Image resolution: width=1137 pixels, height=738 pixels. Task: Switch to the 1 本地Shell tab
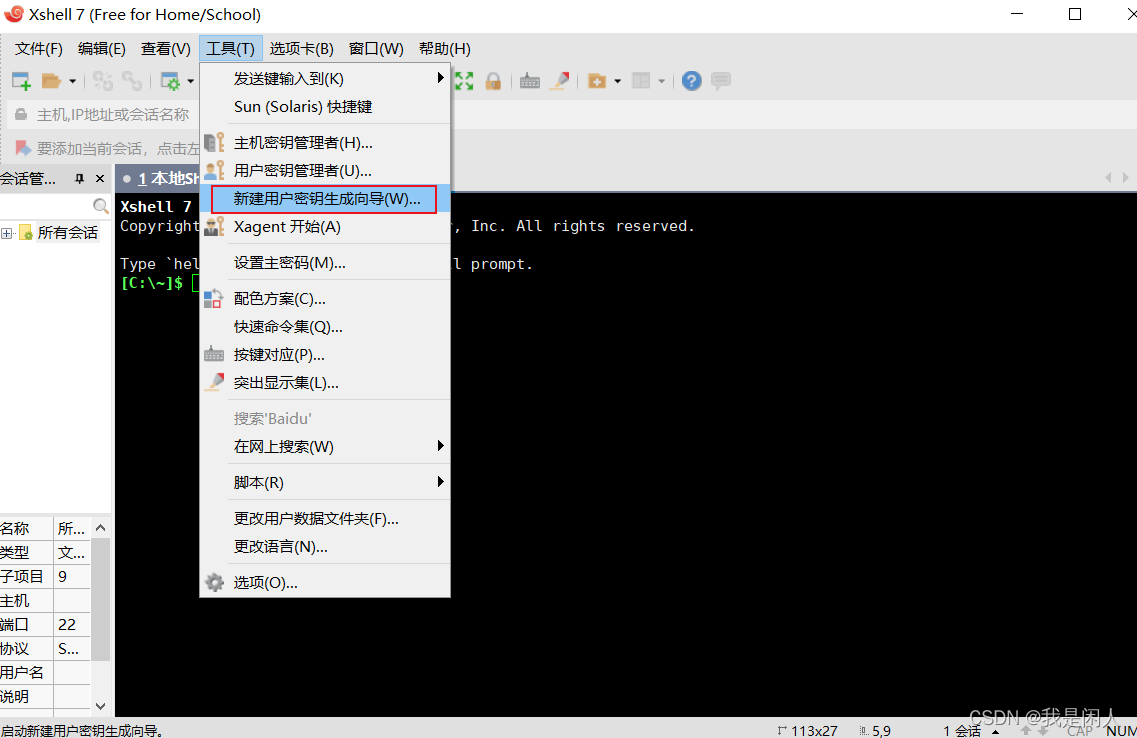[x=169, y=178]
